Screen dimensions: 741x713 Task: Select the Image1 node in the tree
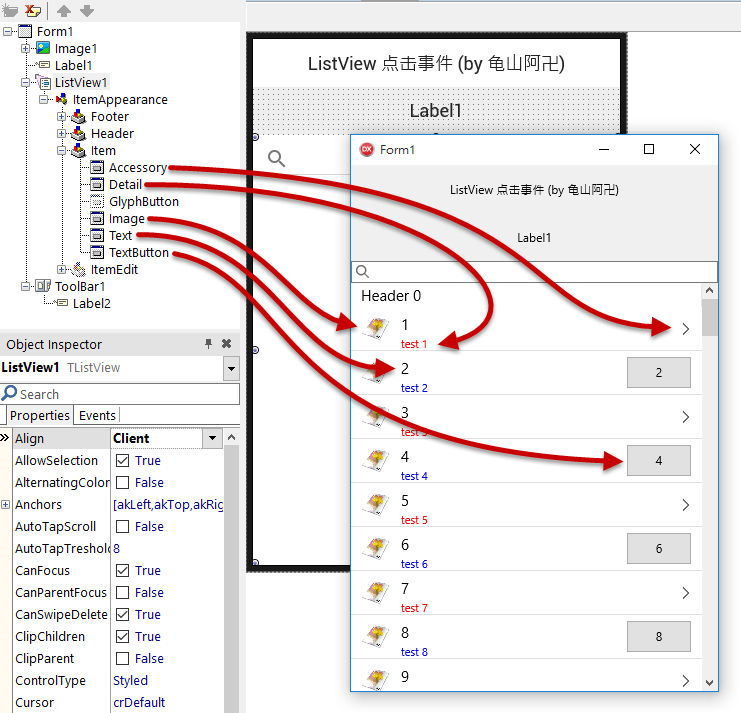(75, 48)
